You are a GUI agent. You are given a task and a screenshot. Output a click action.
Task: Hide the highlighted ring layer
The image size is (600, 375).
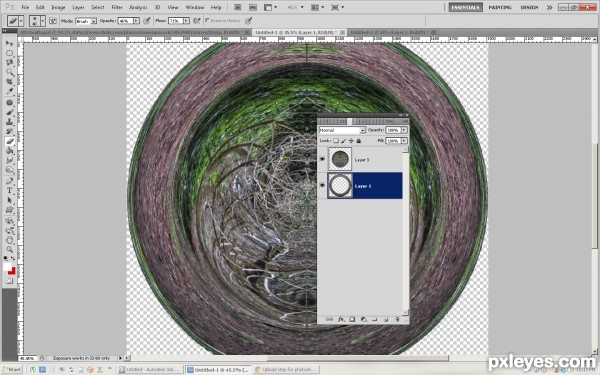[x=322, y=185]
